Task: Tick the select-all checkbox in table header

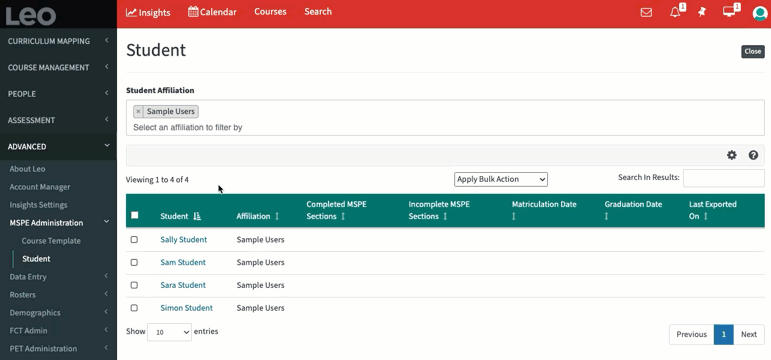Action: point(135,215)
